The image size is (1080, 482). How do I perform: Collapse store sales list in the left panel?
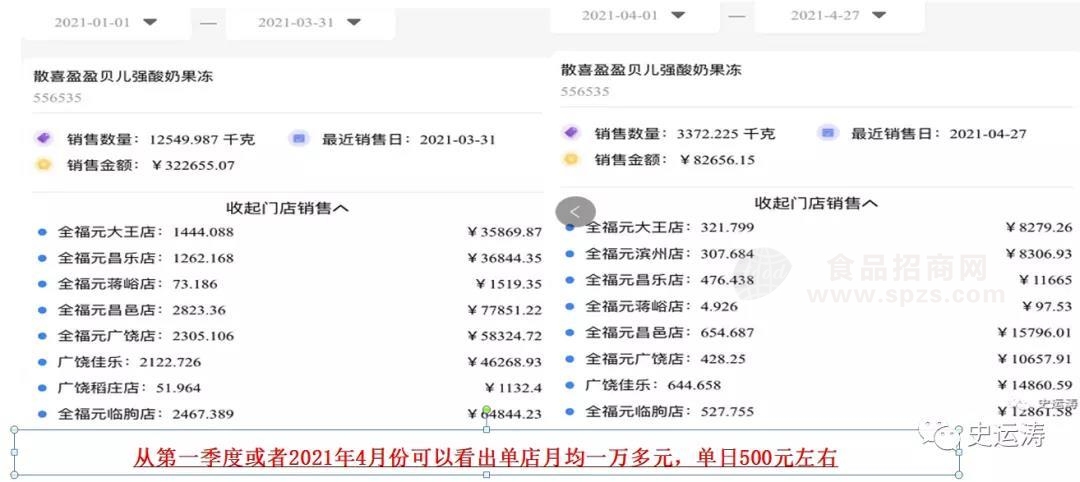point(287,208)
